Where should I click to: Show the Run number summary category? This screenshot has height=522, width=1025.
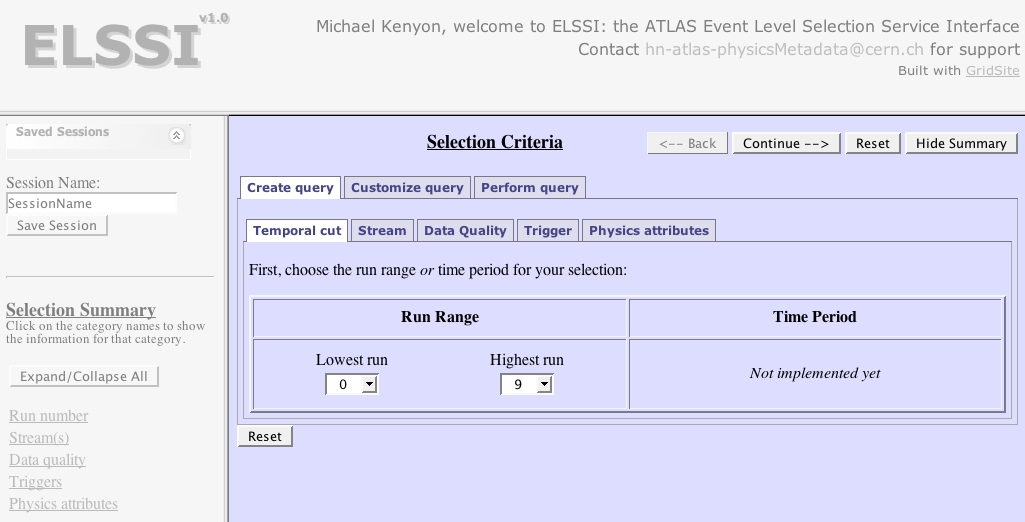tap(48, 416)
